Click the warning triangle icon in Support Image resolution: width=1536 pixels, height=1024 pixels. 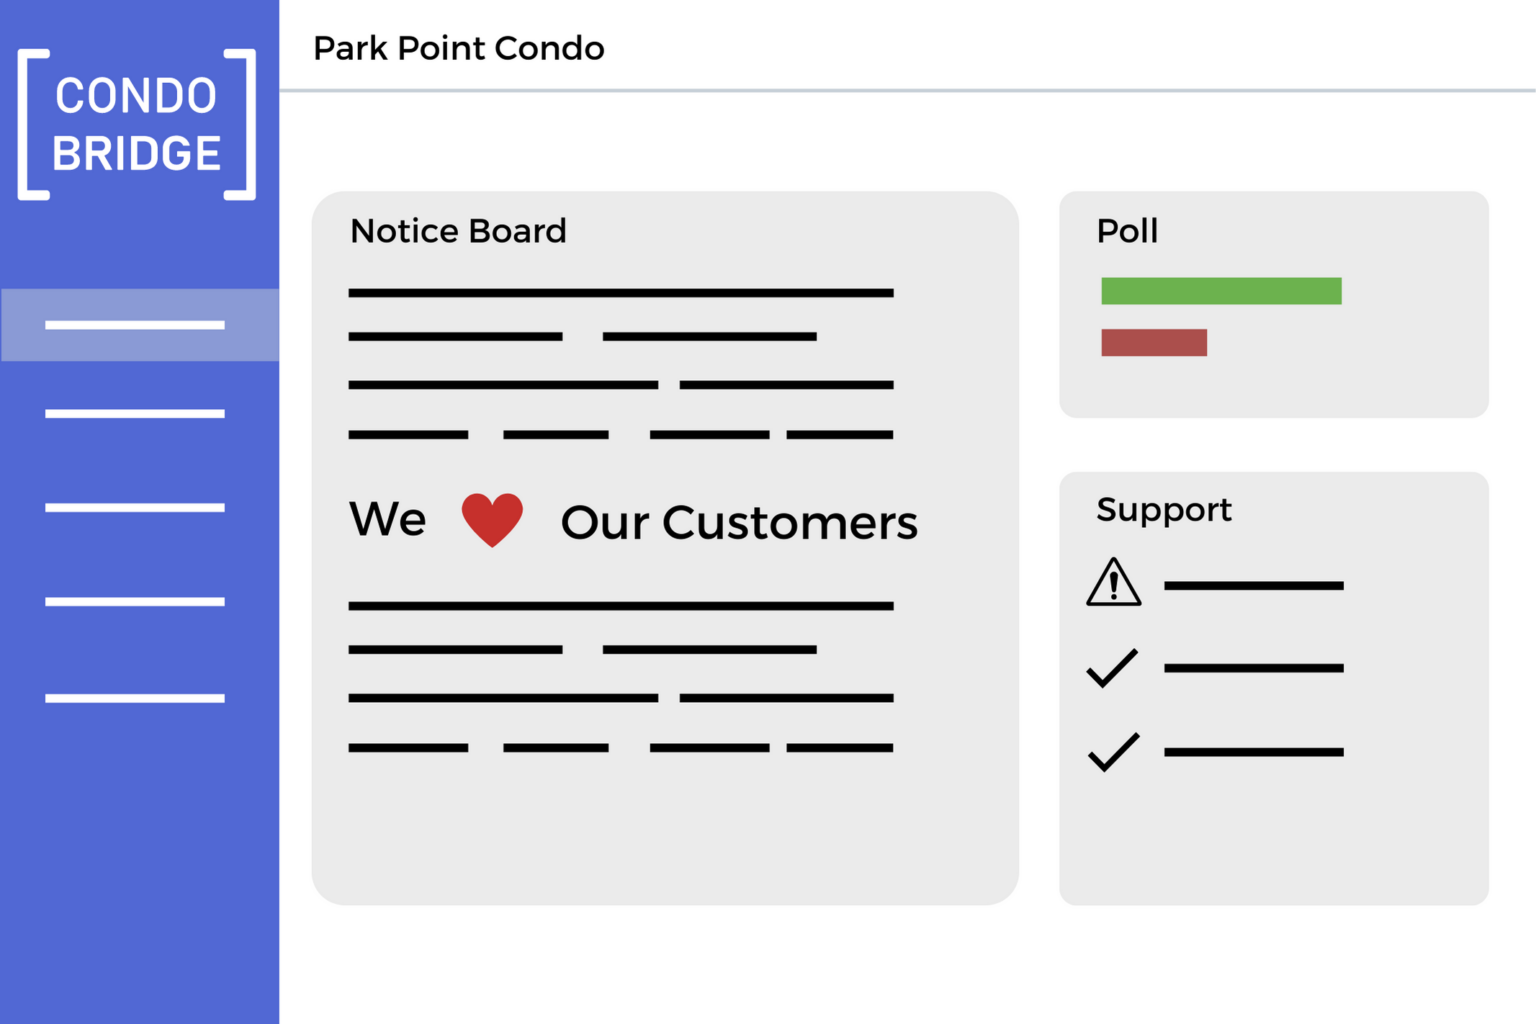click(x=1113, y=583)
